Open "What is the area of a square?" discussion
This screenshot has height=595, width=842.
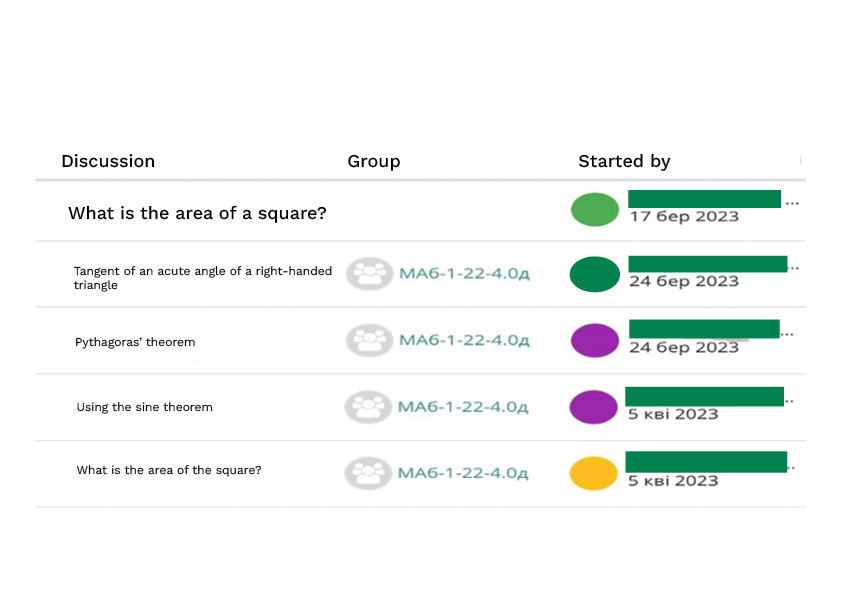tap(197, 213)
